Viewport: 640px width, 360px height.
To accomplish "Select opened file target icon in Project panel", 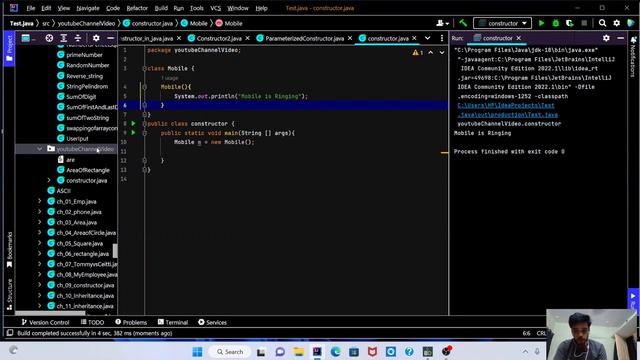I will [x=49, y=38].
